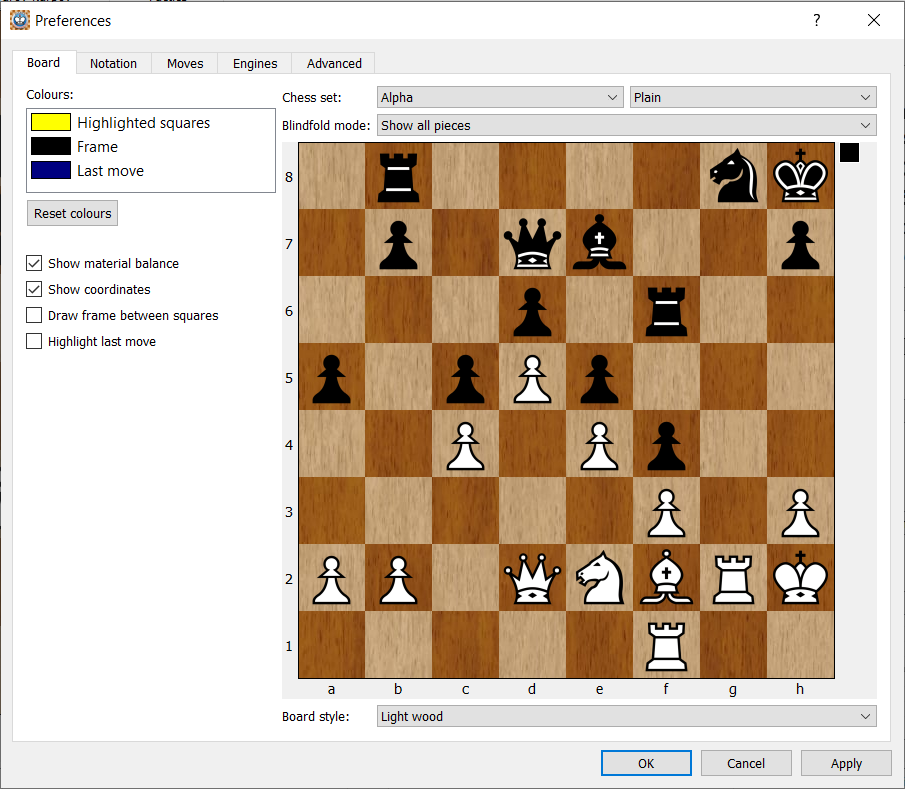
Task: Open the Board style dropdown
Action: [626, 717]
